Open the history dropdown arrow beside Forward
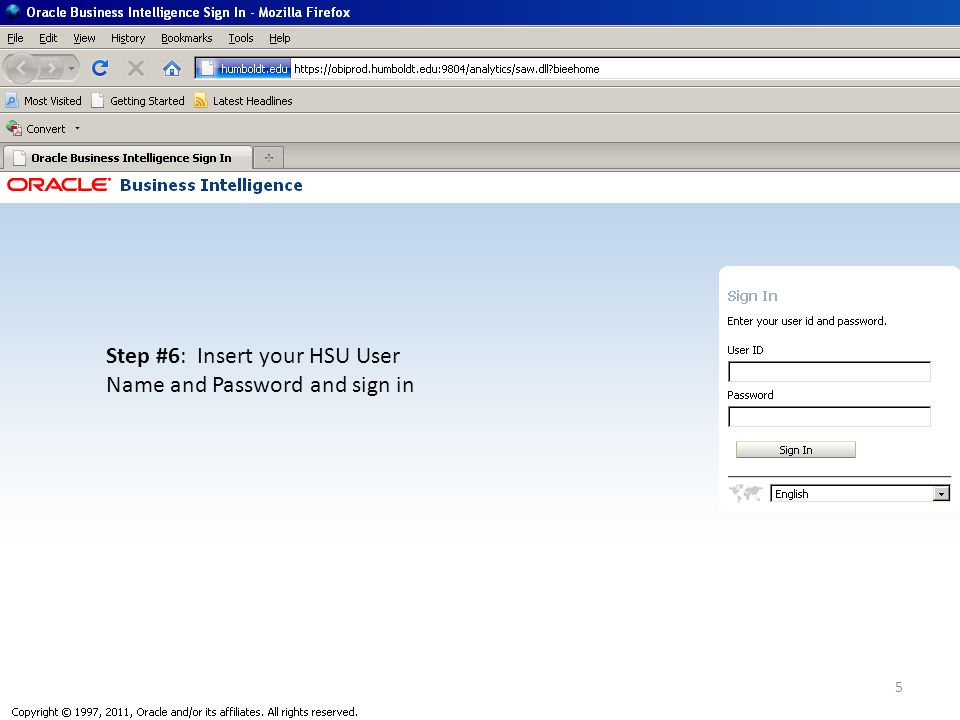 72,68
